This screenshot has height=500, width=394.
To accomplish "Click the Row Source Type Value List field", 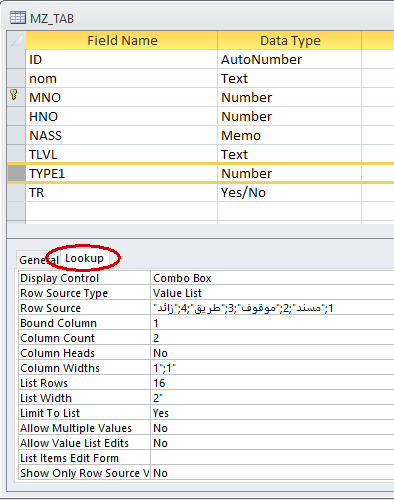I will point(272,293).
